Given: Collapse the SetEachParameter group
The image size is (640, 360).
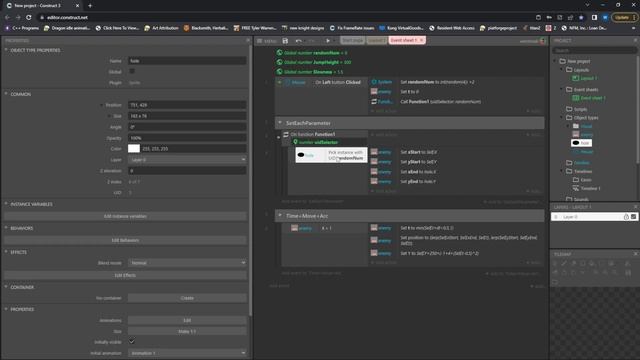Looking at the screenshot, I should click(280, 122).
